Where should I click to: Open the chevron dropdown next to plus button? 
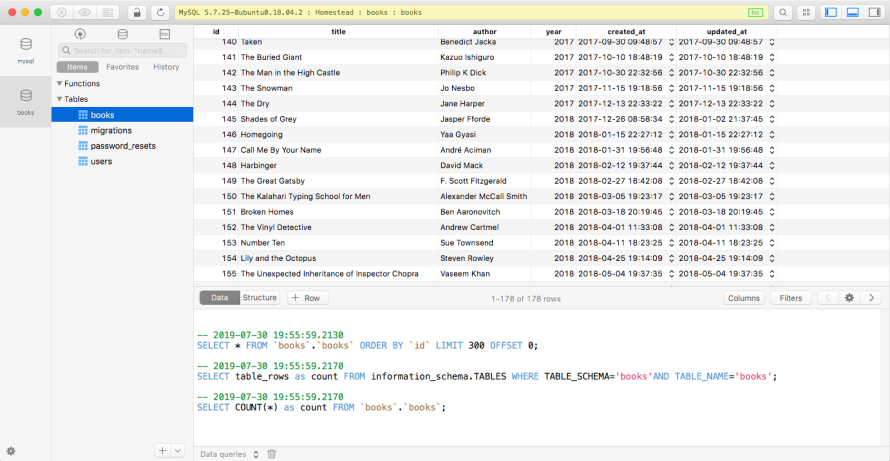tap(178, 450)
